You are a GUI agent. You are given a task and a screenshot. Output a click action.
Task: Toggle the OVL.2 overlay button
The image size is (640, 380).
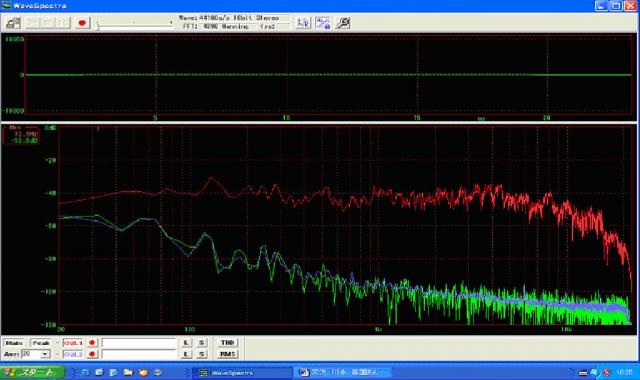pos(73,354)
